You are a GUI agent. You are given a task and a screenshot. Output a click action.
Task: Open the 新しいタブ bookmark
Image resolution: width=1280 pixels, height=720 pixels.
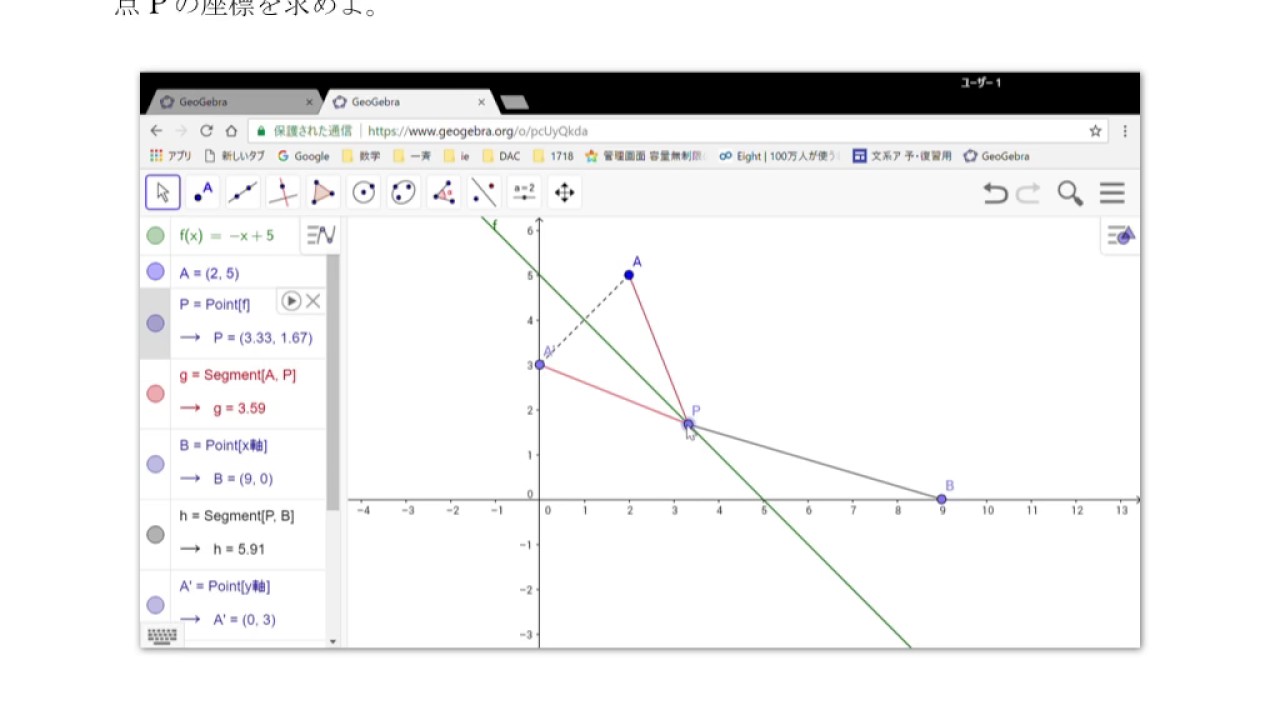point(235,156)
